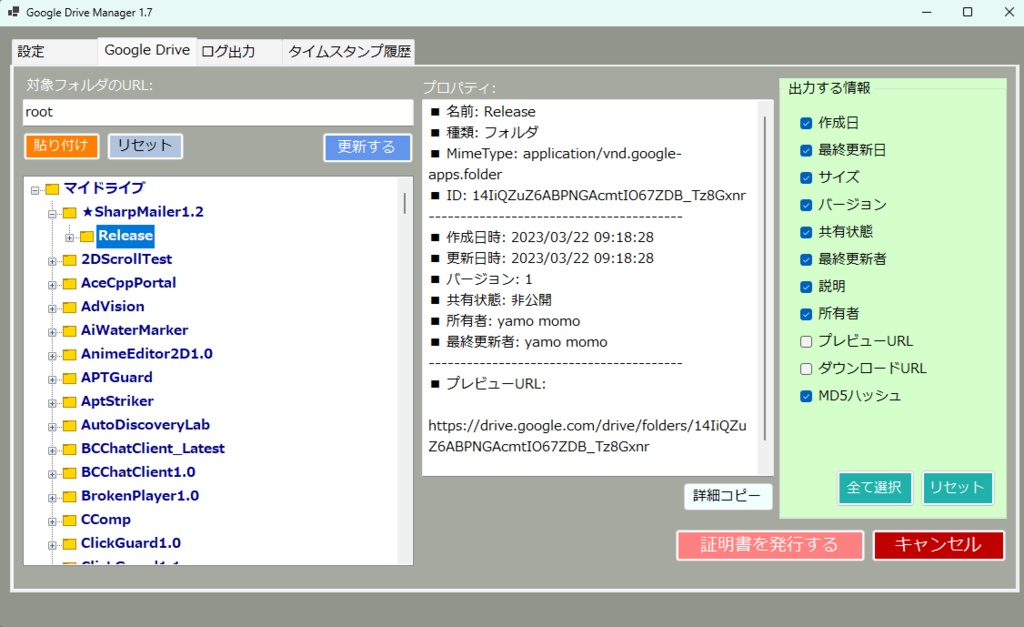
Task: Click the 証明書を発行する button
Action: click(x=770, y=545)
